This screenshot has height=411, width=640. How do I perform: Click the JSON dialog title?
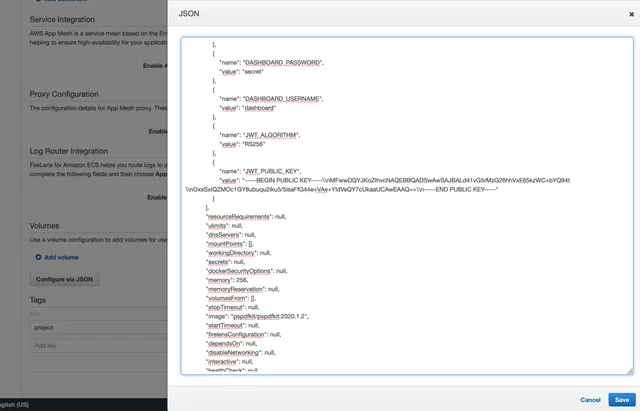click(189, 13)
